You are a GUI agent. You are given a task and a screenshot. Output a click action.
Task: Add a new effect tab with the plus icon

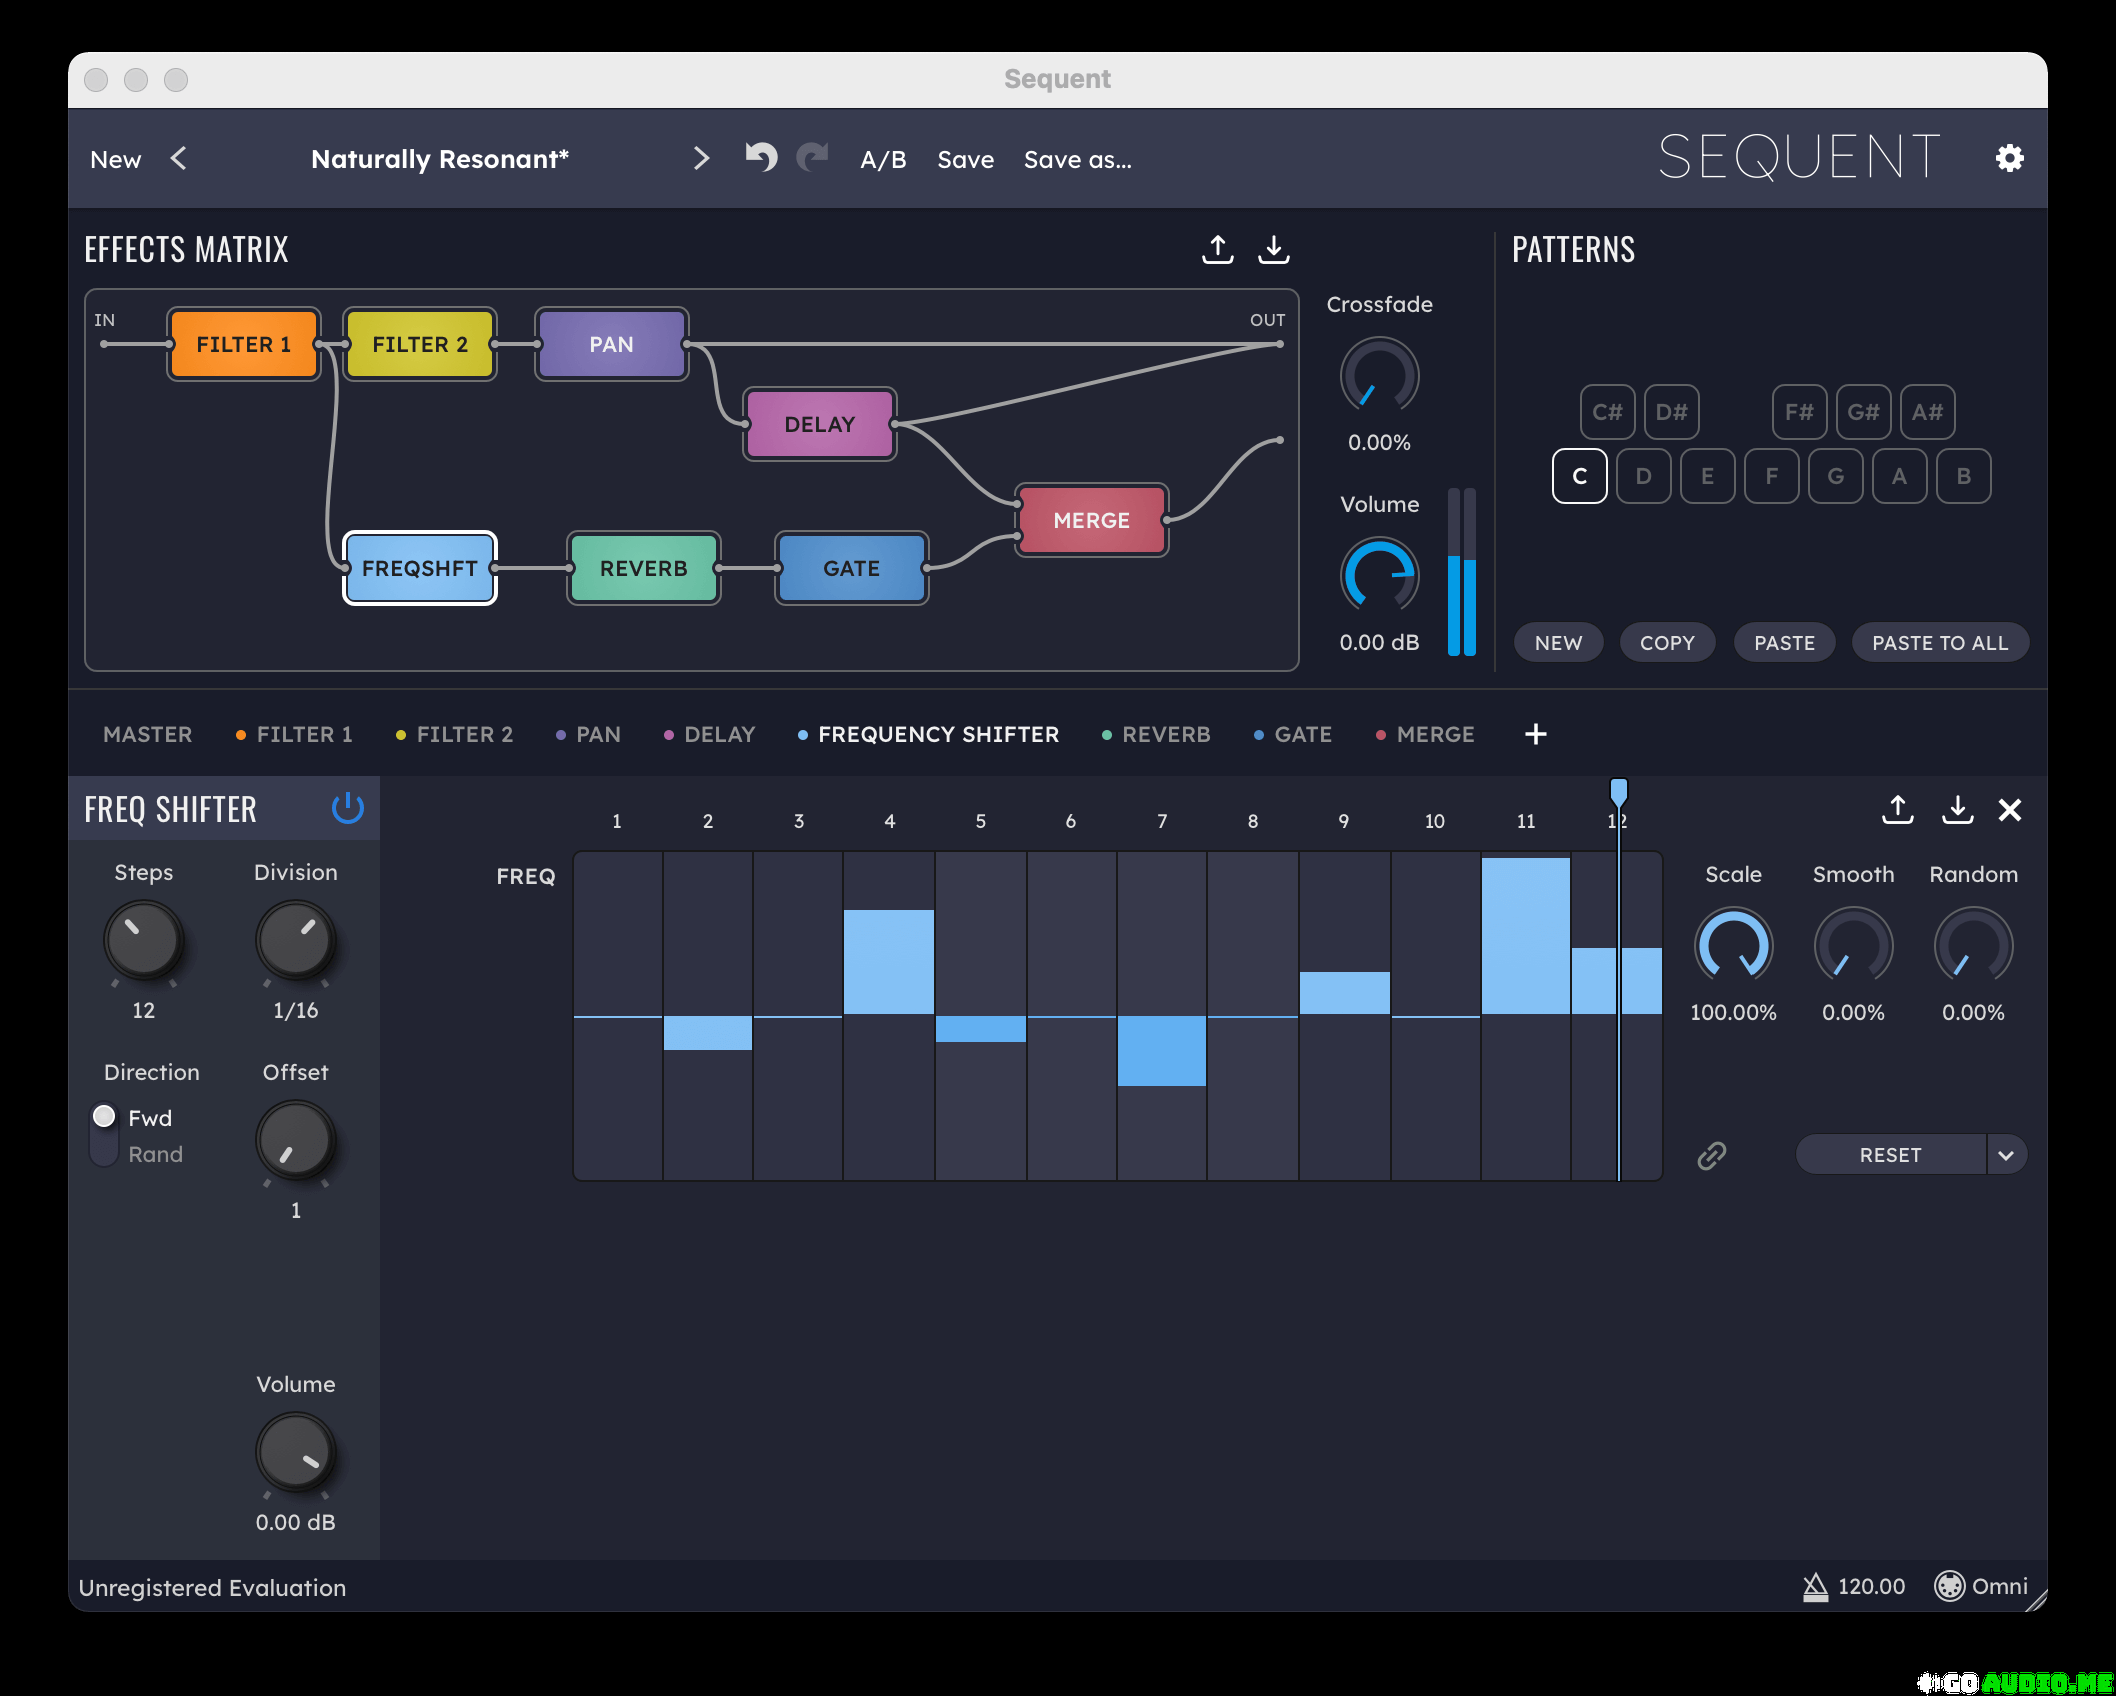pyautogui.click(x=1535, y=735)
